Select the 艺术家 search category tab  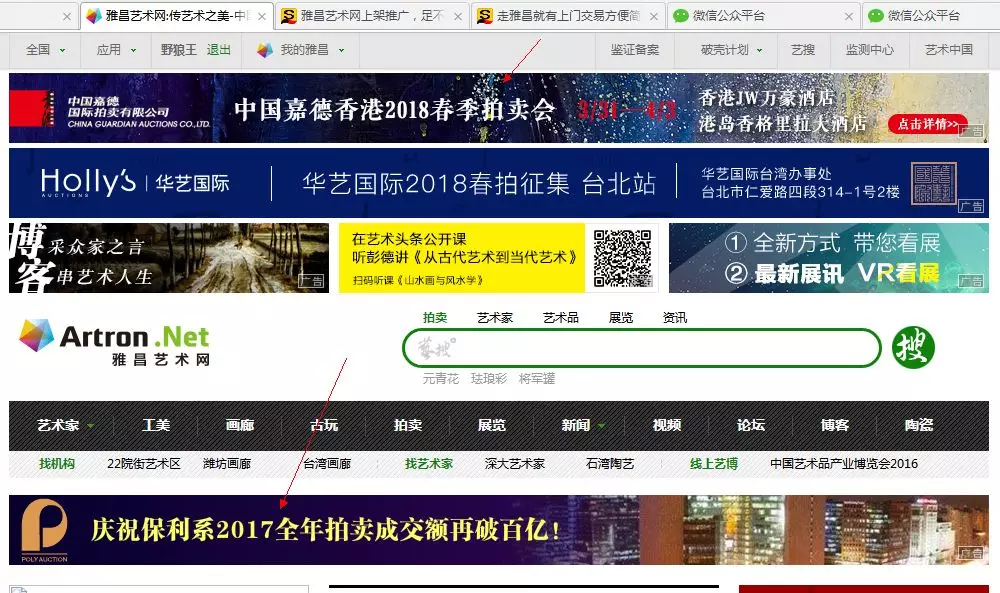(495, 318)
